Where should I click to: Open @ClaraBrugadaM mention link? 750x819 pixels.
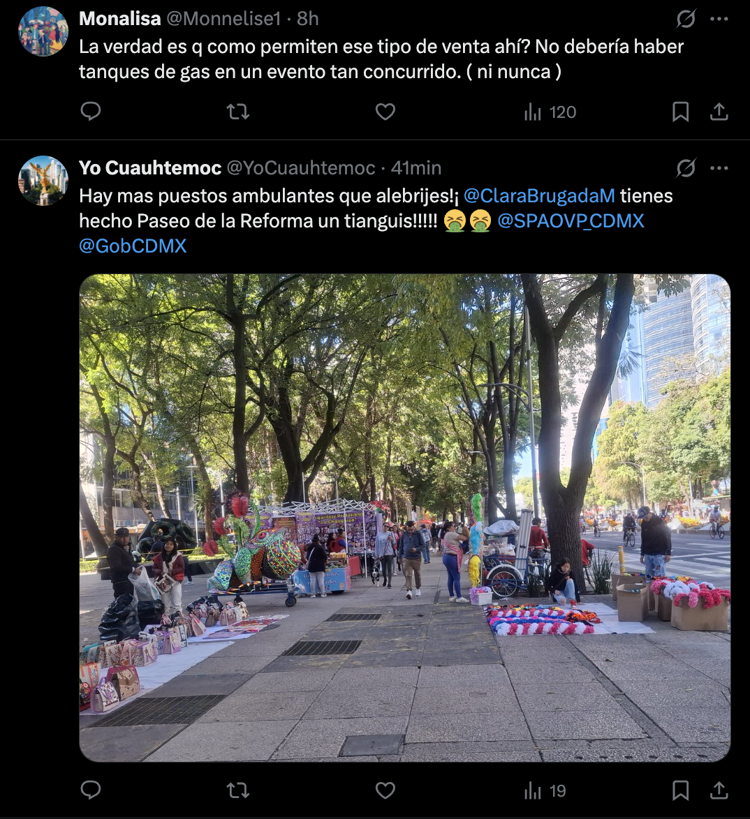coord(539,196)
